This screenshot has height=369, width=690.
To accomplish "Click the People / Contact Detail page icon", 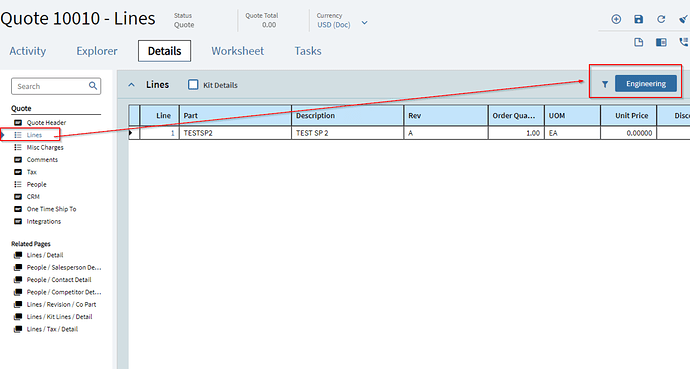I will [18, 280].
